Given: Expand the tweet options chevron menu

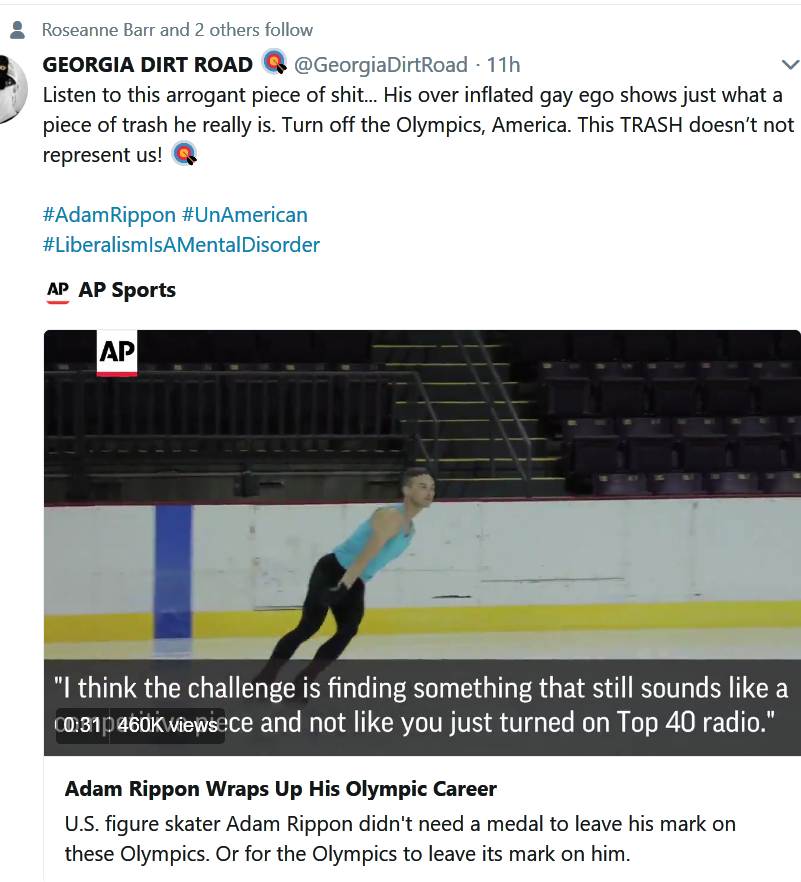Looking at the screenshot, I should [789, 65].
